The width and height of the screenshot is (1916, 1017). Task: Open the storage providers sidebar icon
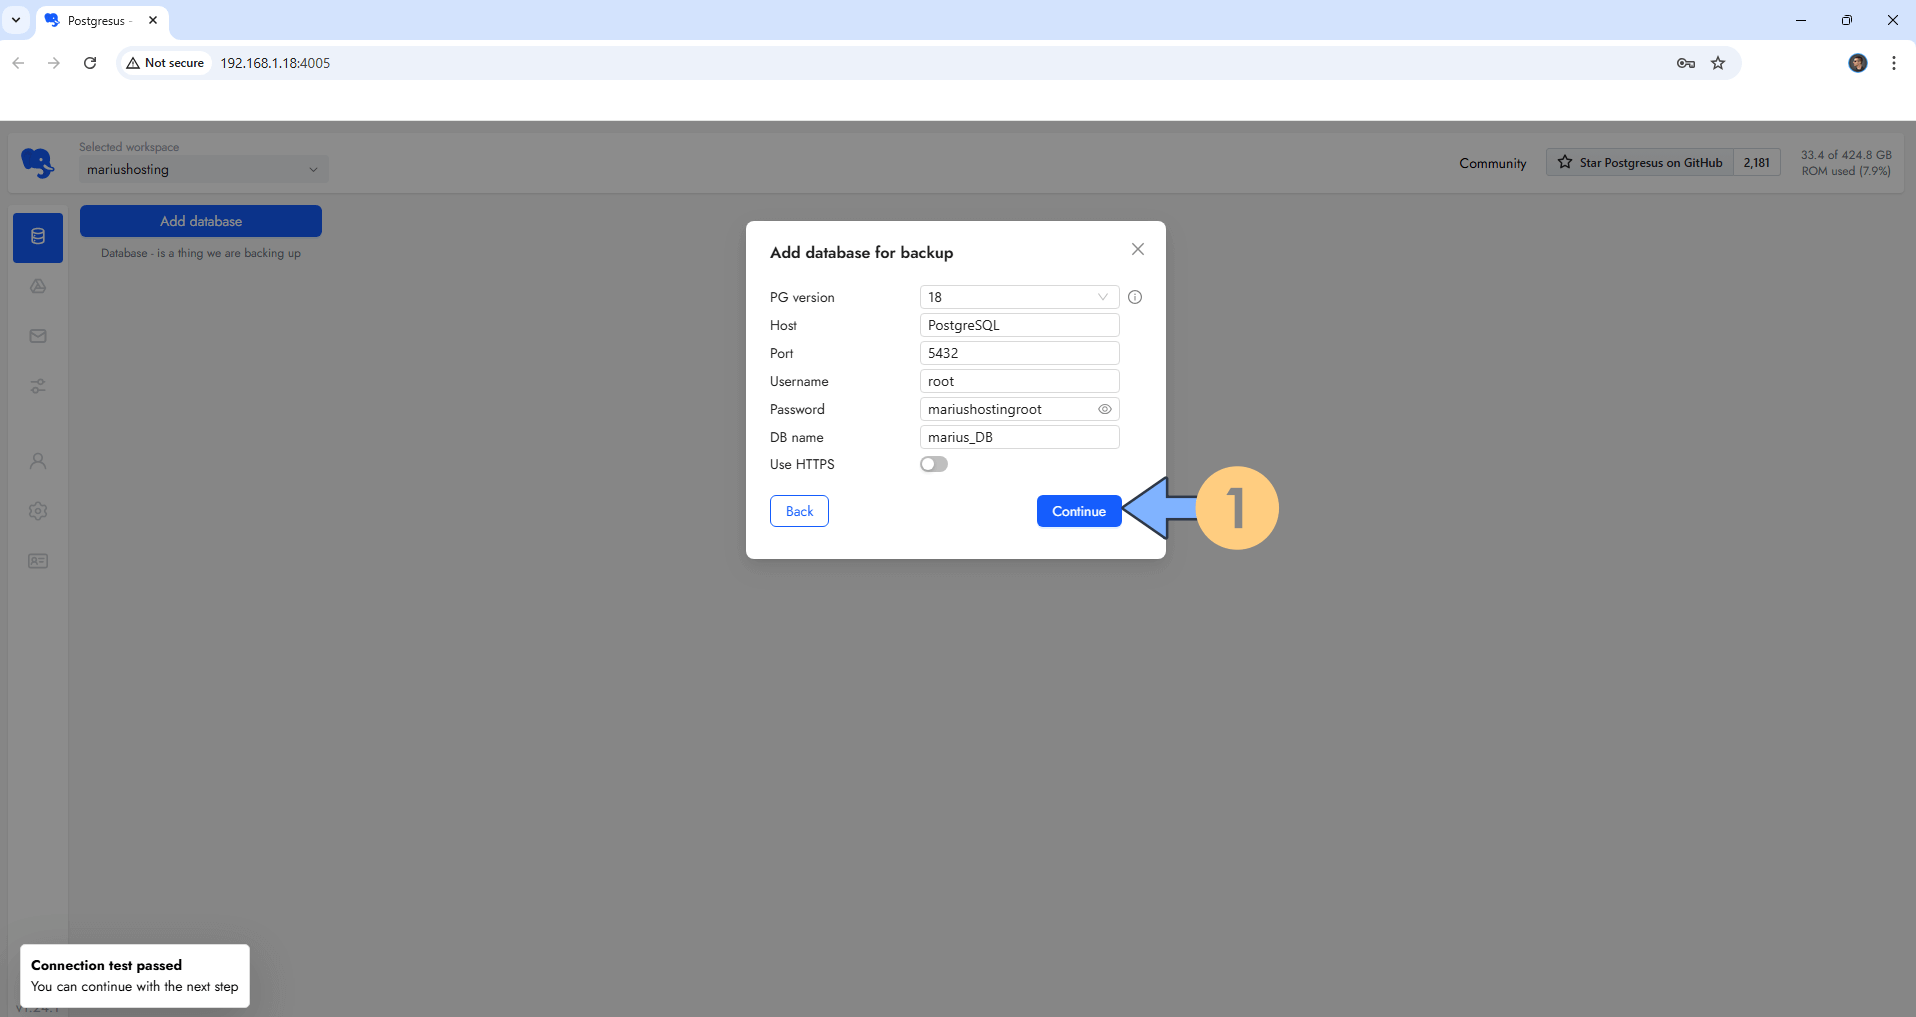pyautogui.click(x=37, y=286)
